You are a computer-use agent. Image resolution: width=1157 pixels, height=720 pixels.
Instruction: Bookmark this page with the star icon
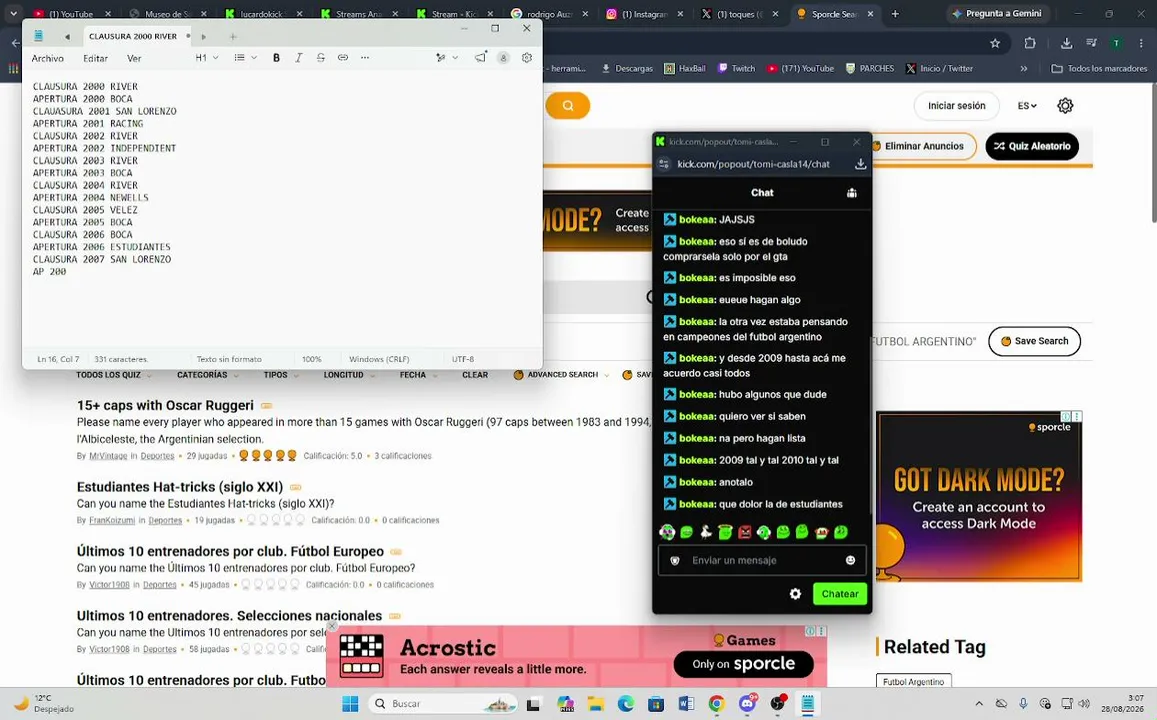(995, 44)
